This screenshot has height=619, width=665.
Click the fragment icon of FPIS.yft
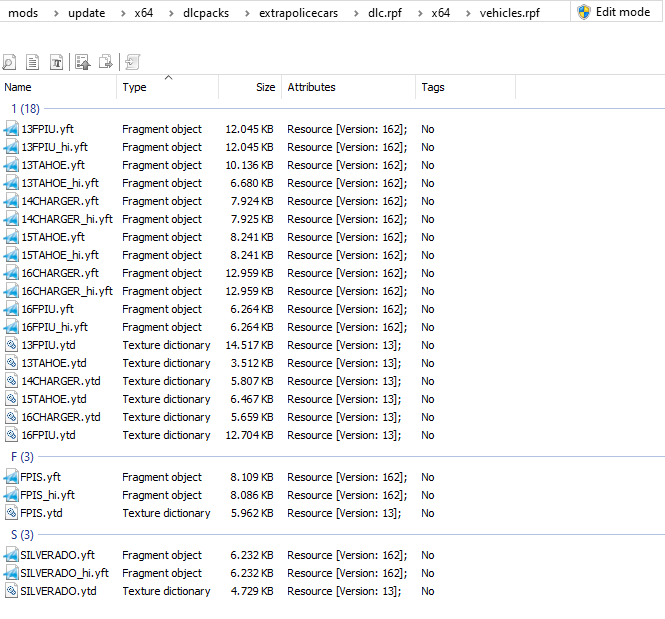pos(11,477)
